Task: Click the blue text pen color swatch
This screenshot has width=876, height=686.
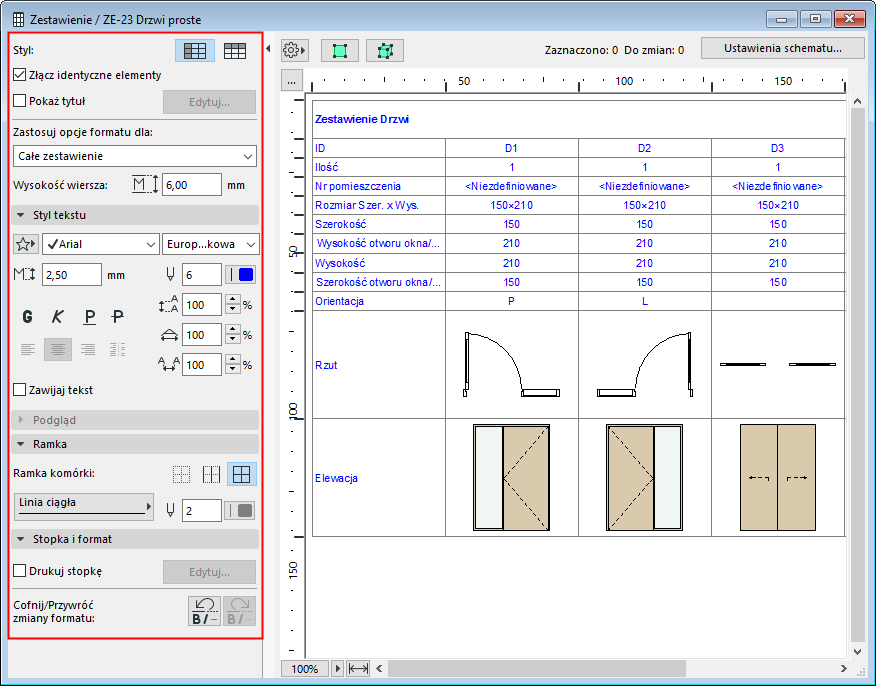Action: (241, 275)
